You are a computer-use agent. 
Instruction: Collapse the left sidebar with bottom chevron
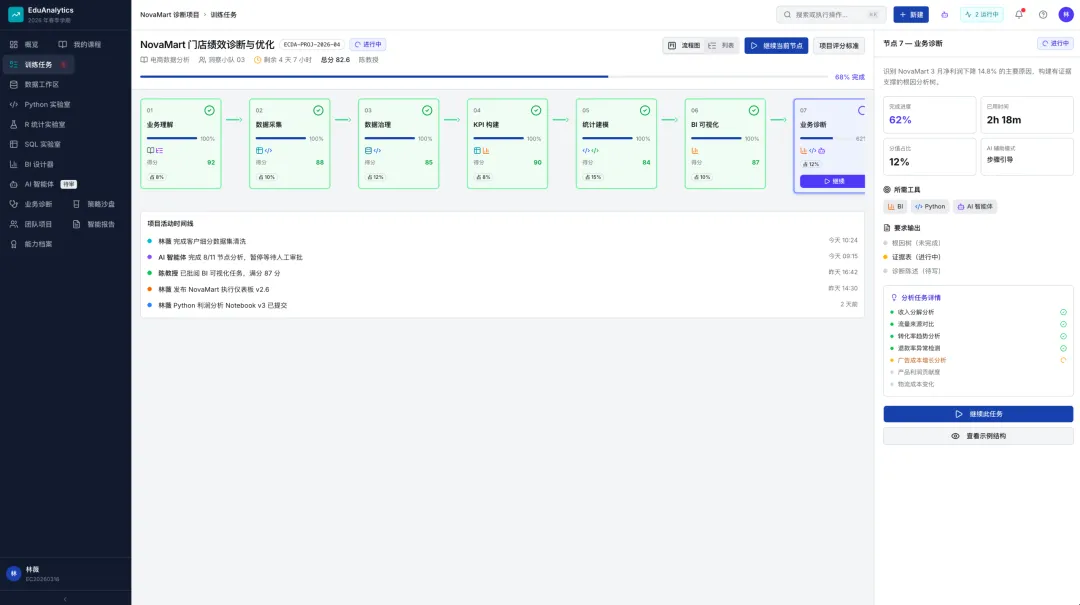(65, 599)
